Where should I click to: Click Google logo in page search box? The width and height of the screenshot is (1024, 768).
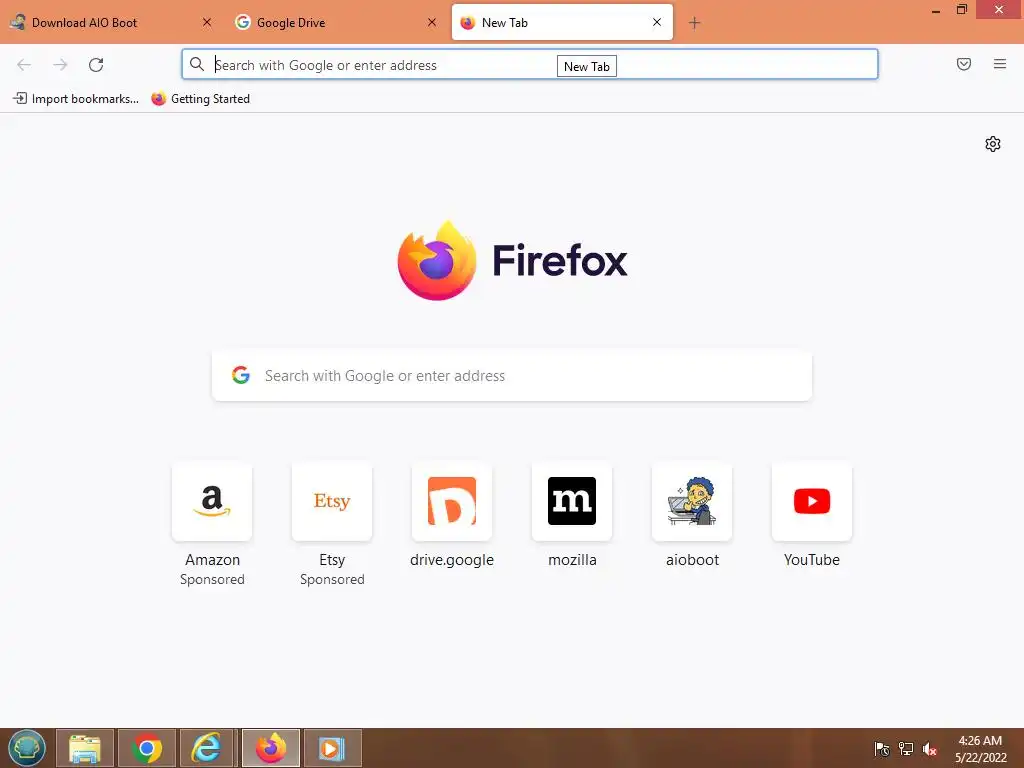(x=241, y=375)
